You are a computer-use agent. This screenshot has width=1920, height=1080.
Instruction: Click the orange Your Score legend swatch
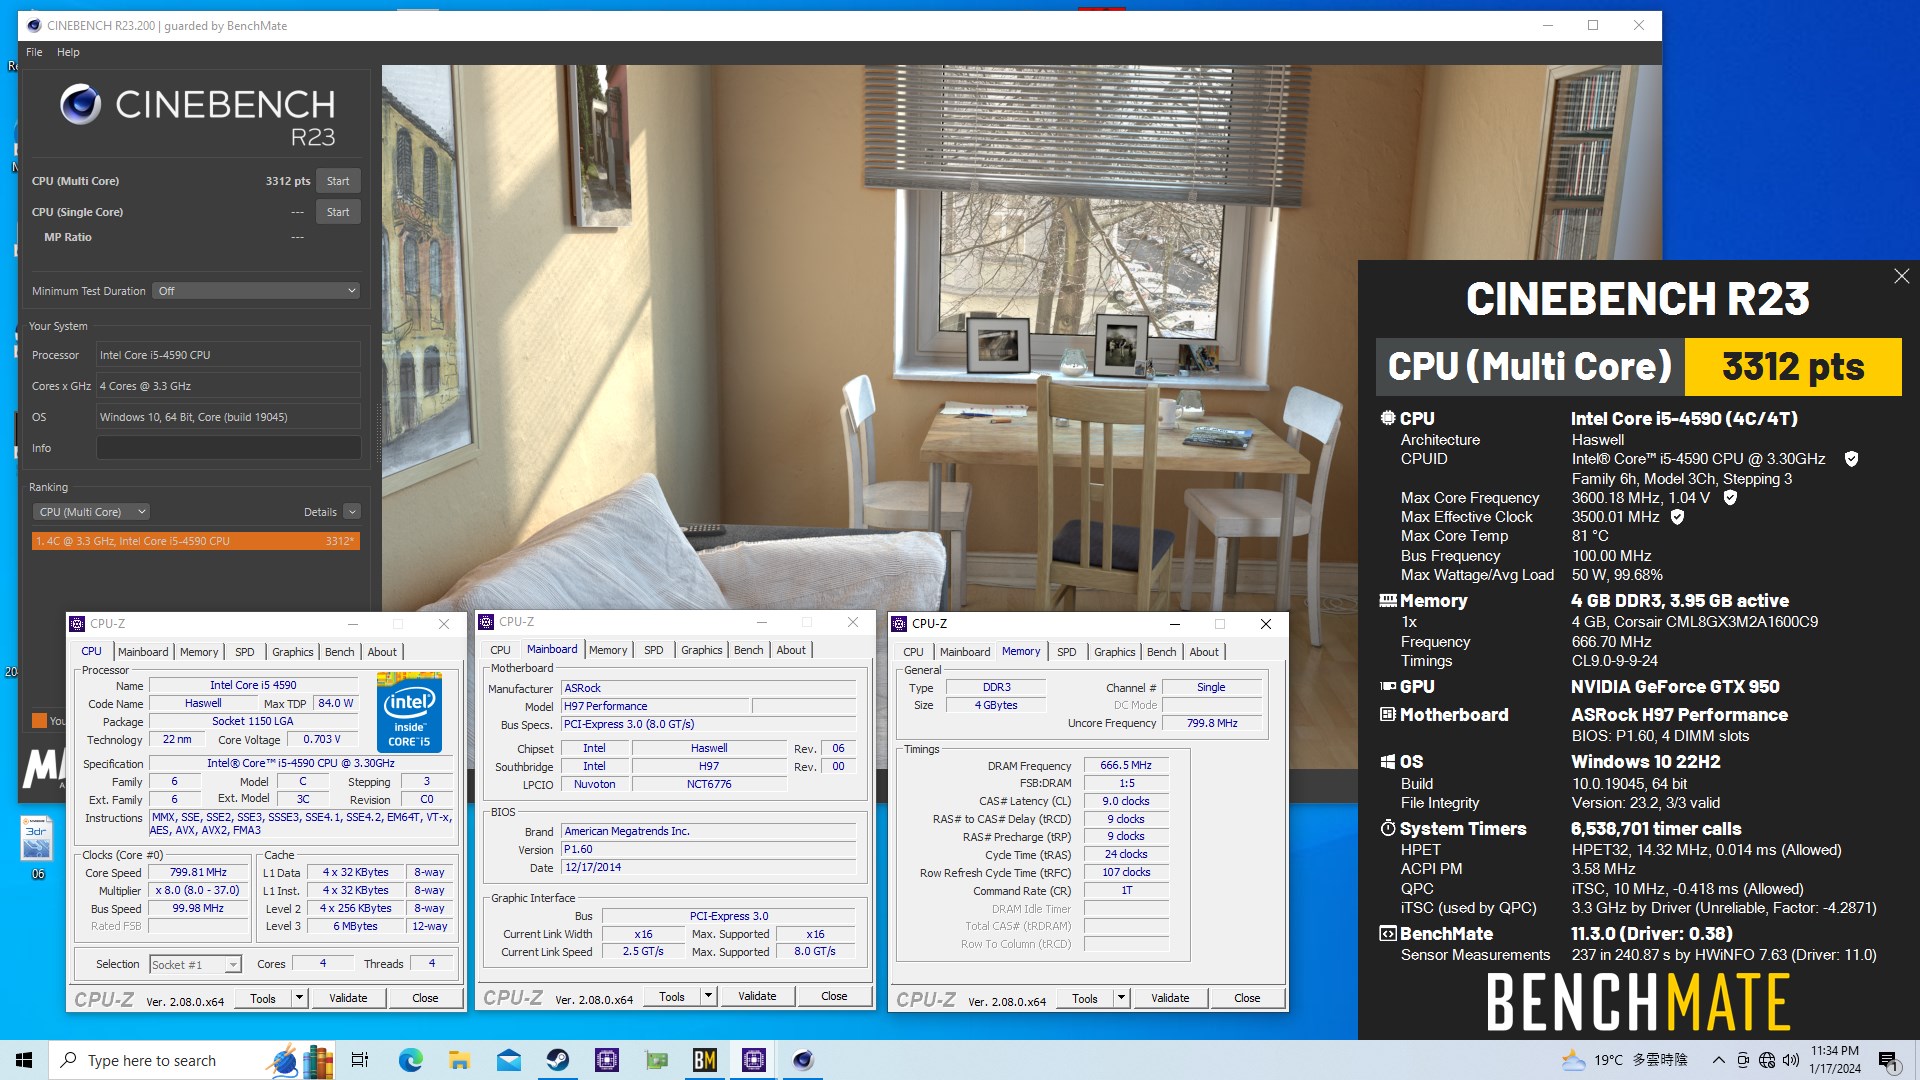point(39,720)
